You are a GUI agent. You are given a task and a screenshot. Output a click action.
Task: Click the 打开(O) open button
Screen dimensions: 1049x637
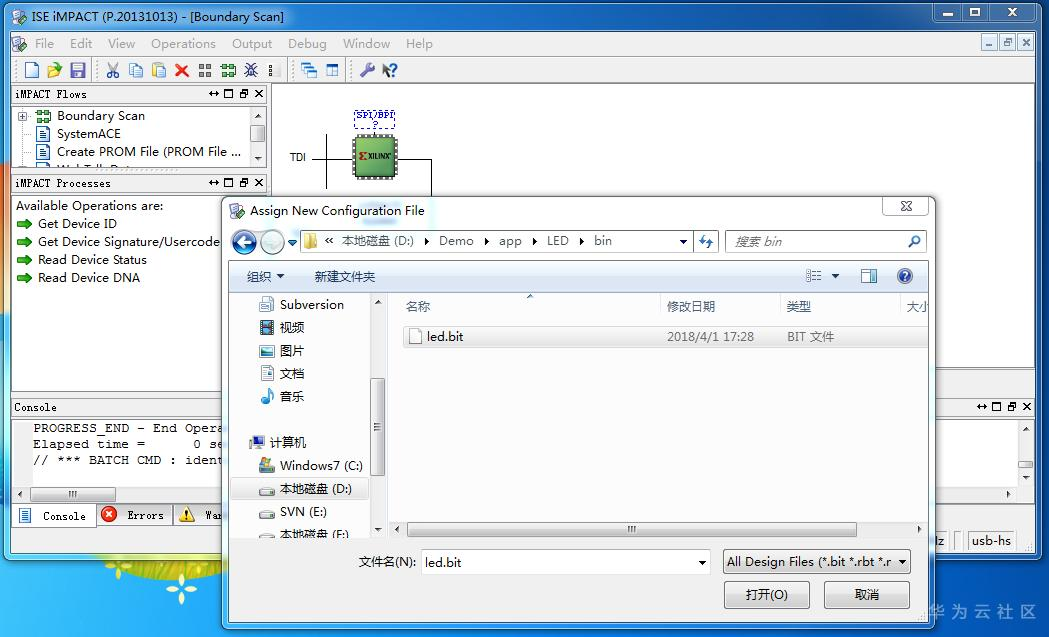[767, 594]
